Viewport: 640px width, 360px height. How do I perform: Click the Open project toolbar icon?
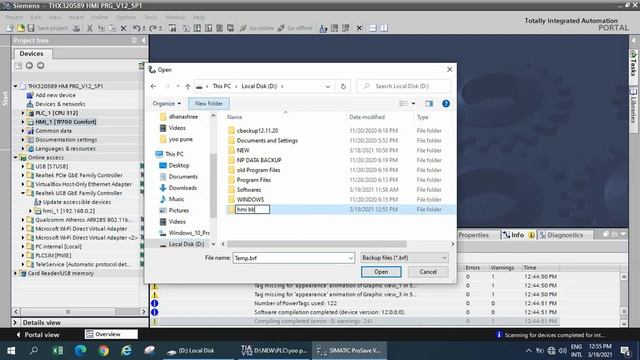[x=20, y=28]
